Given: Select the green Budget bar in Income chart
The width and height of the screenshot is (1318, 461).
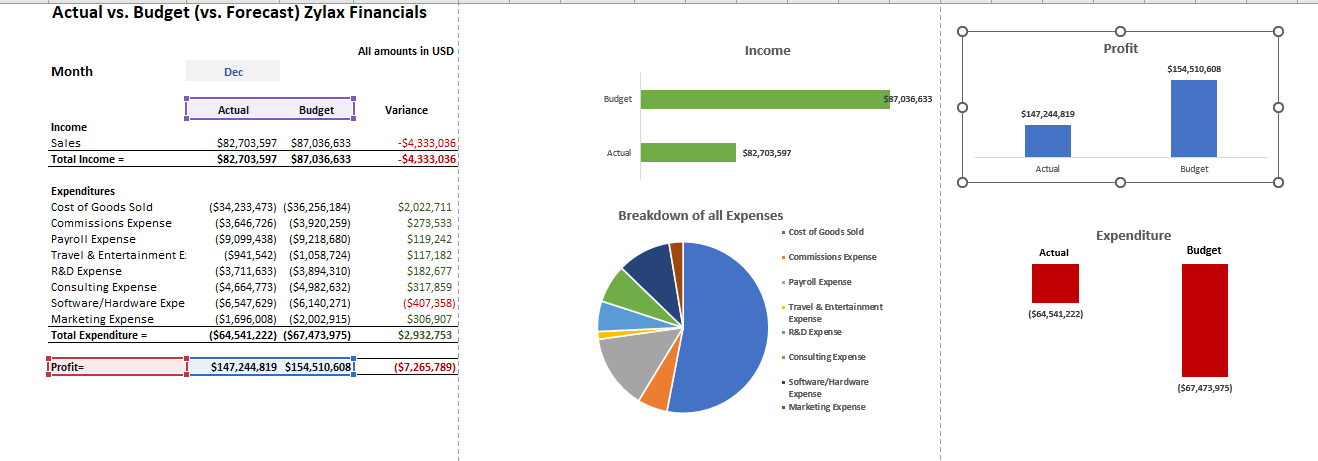Looking at the screenshot, I should click(x=764, y=99).
